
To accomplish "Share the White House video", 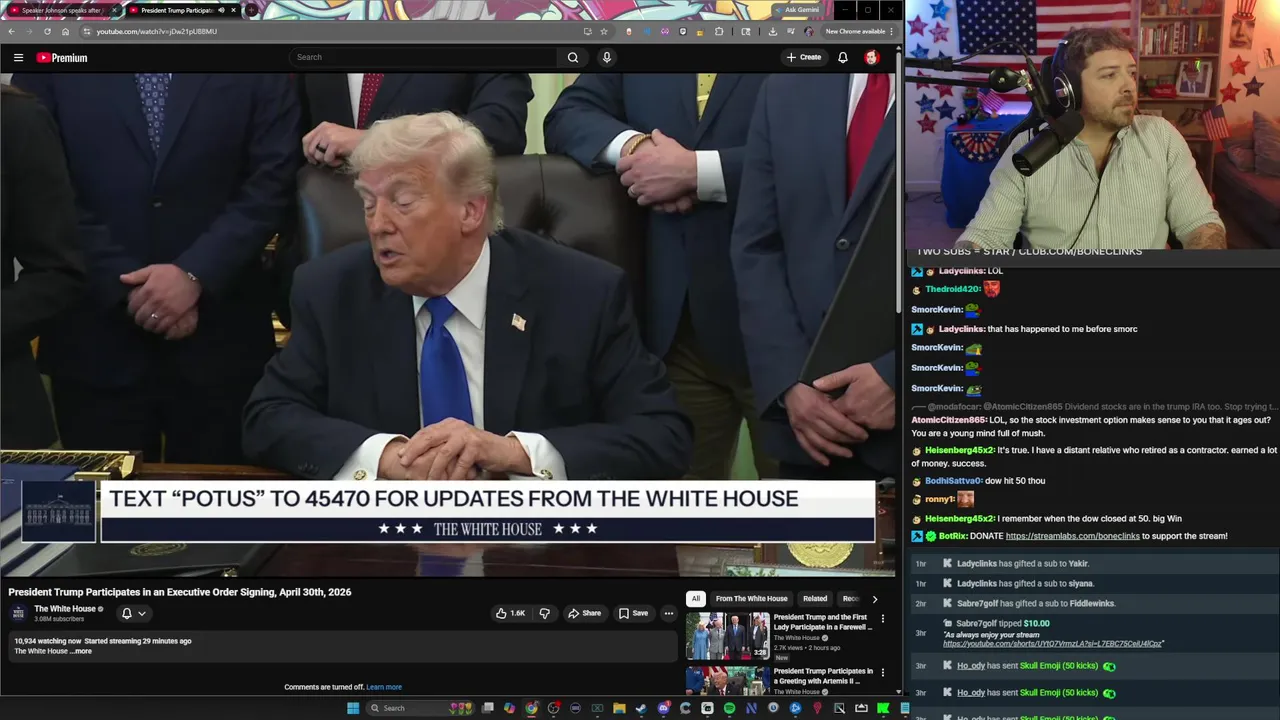I will [x=585, y=613].
